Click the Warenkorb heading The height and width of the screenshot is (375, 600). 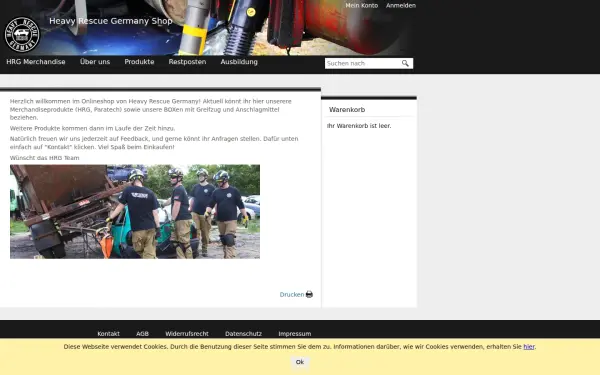click(x=347, y=109)
